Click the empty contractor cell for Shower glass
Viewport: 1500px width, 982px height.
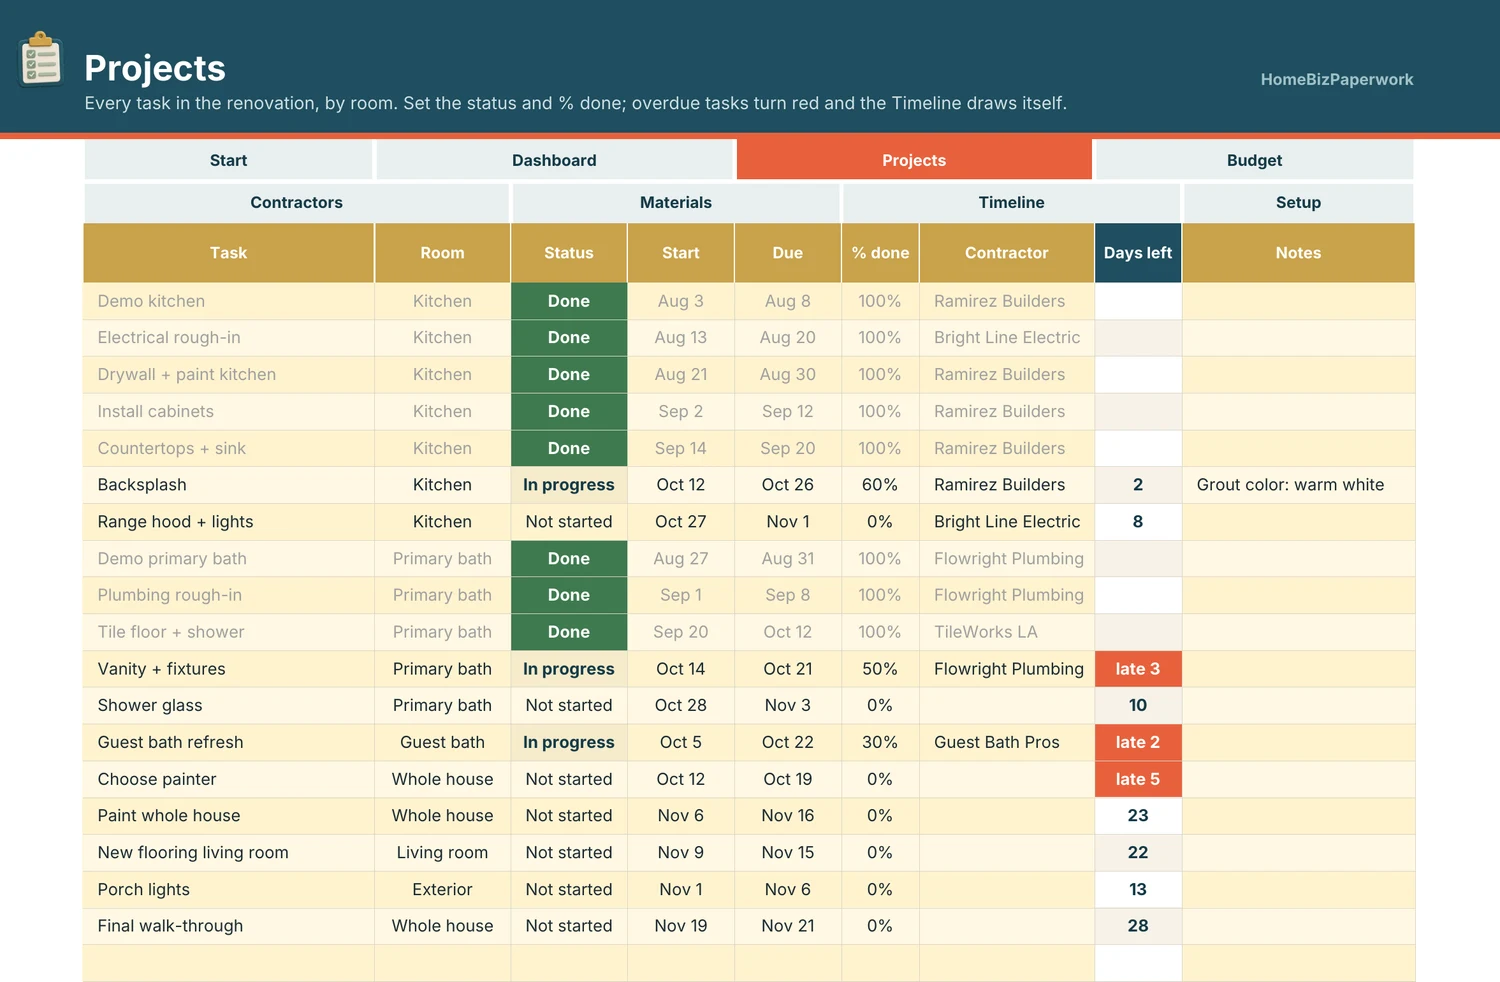click(1007, 705)
